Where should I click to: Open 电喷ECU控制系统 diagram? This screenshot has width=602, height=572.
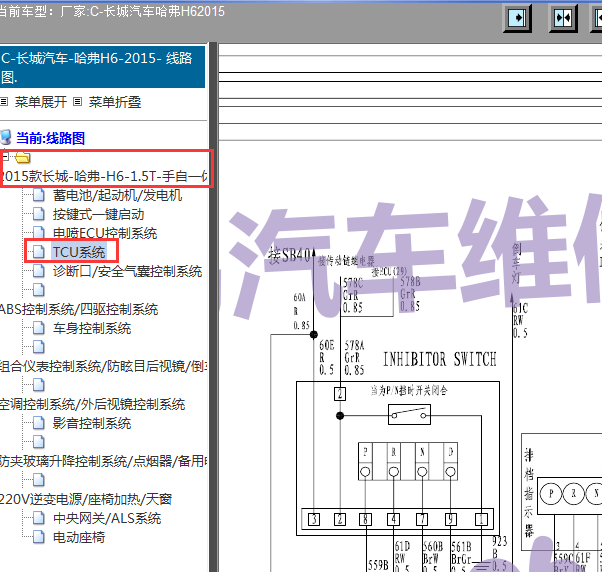105,233
